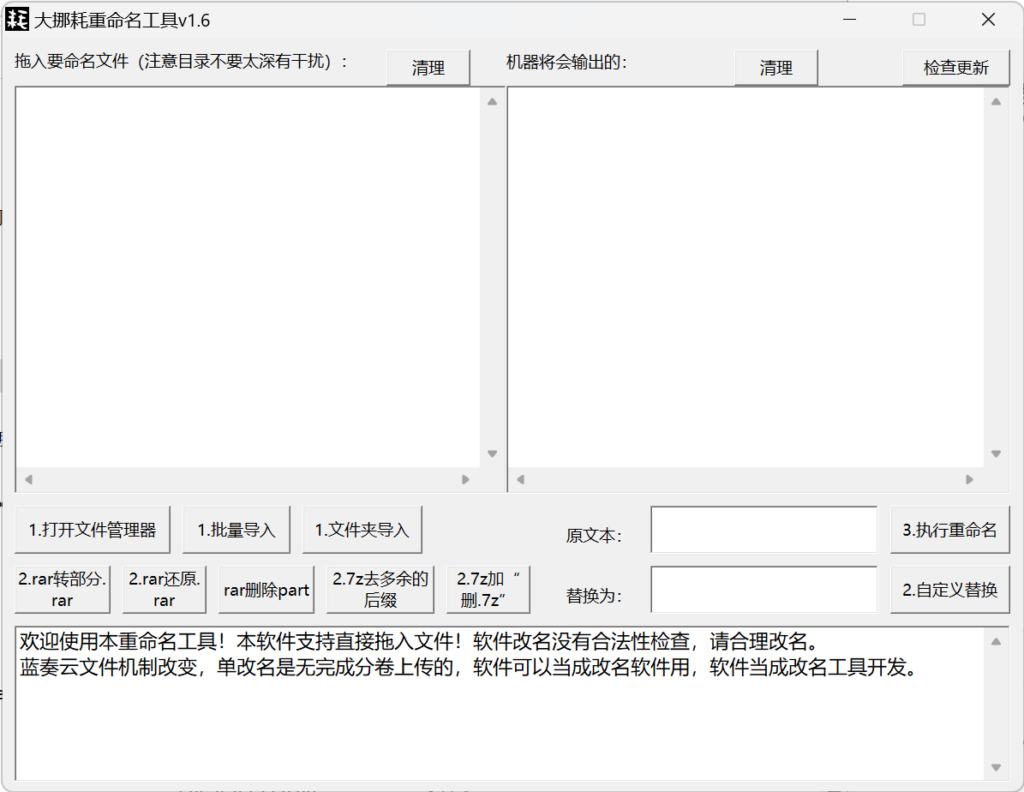
Task: Click inside the left file list box
Action: (x=248, y=277)
